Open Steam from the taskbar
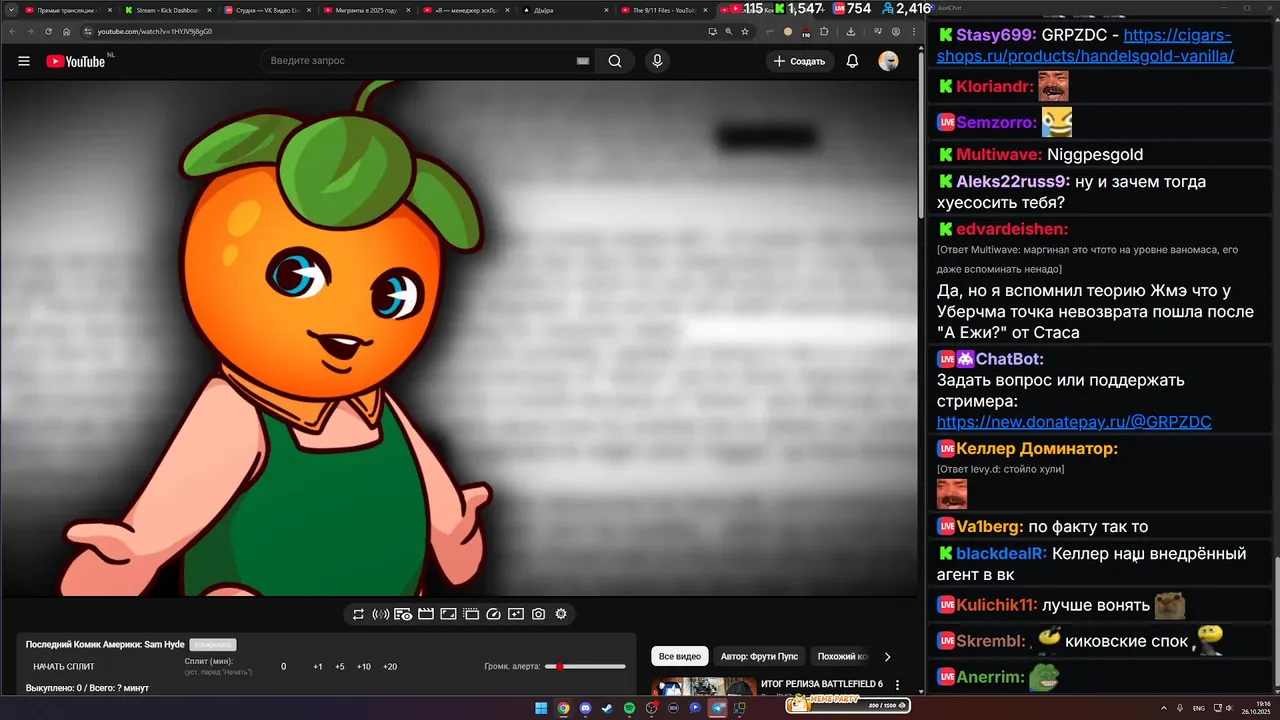 coord(607,708)
